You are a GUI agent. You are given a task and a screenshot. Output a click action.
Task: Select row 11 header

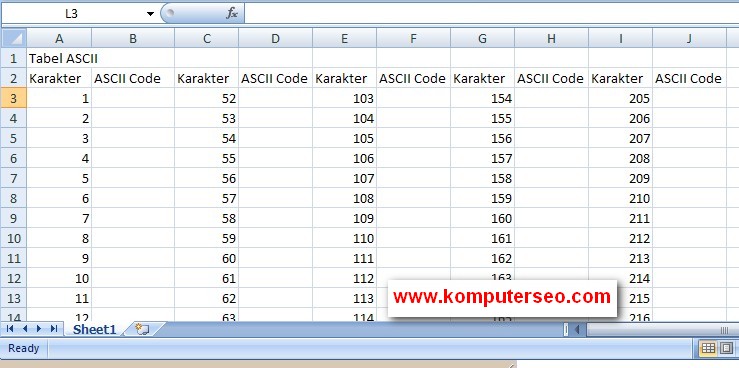[14, 258]
